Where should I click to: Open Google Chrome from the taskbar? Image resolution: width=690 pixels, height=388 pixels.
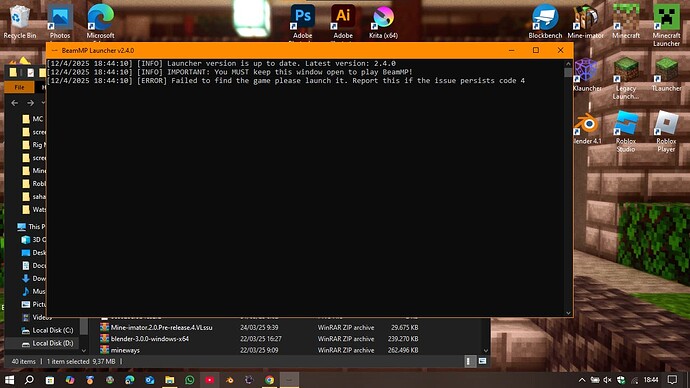[x=269, y=380]
